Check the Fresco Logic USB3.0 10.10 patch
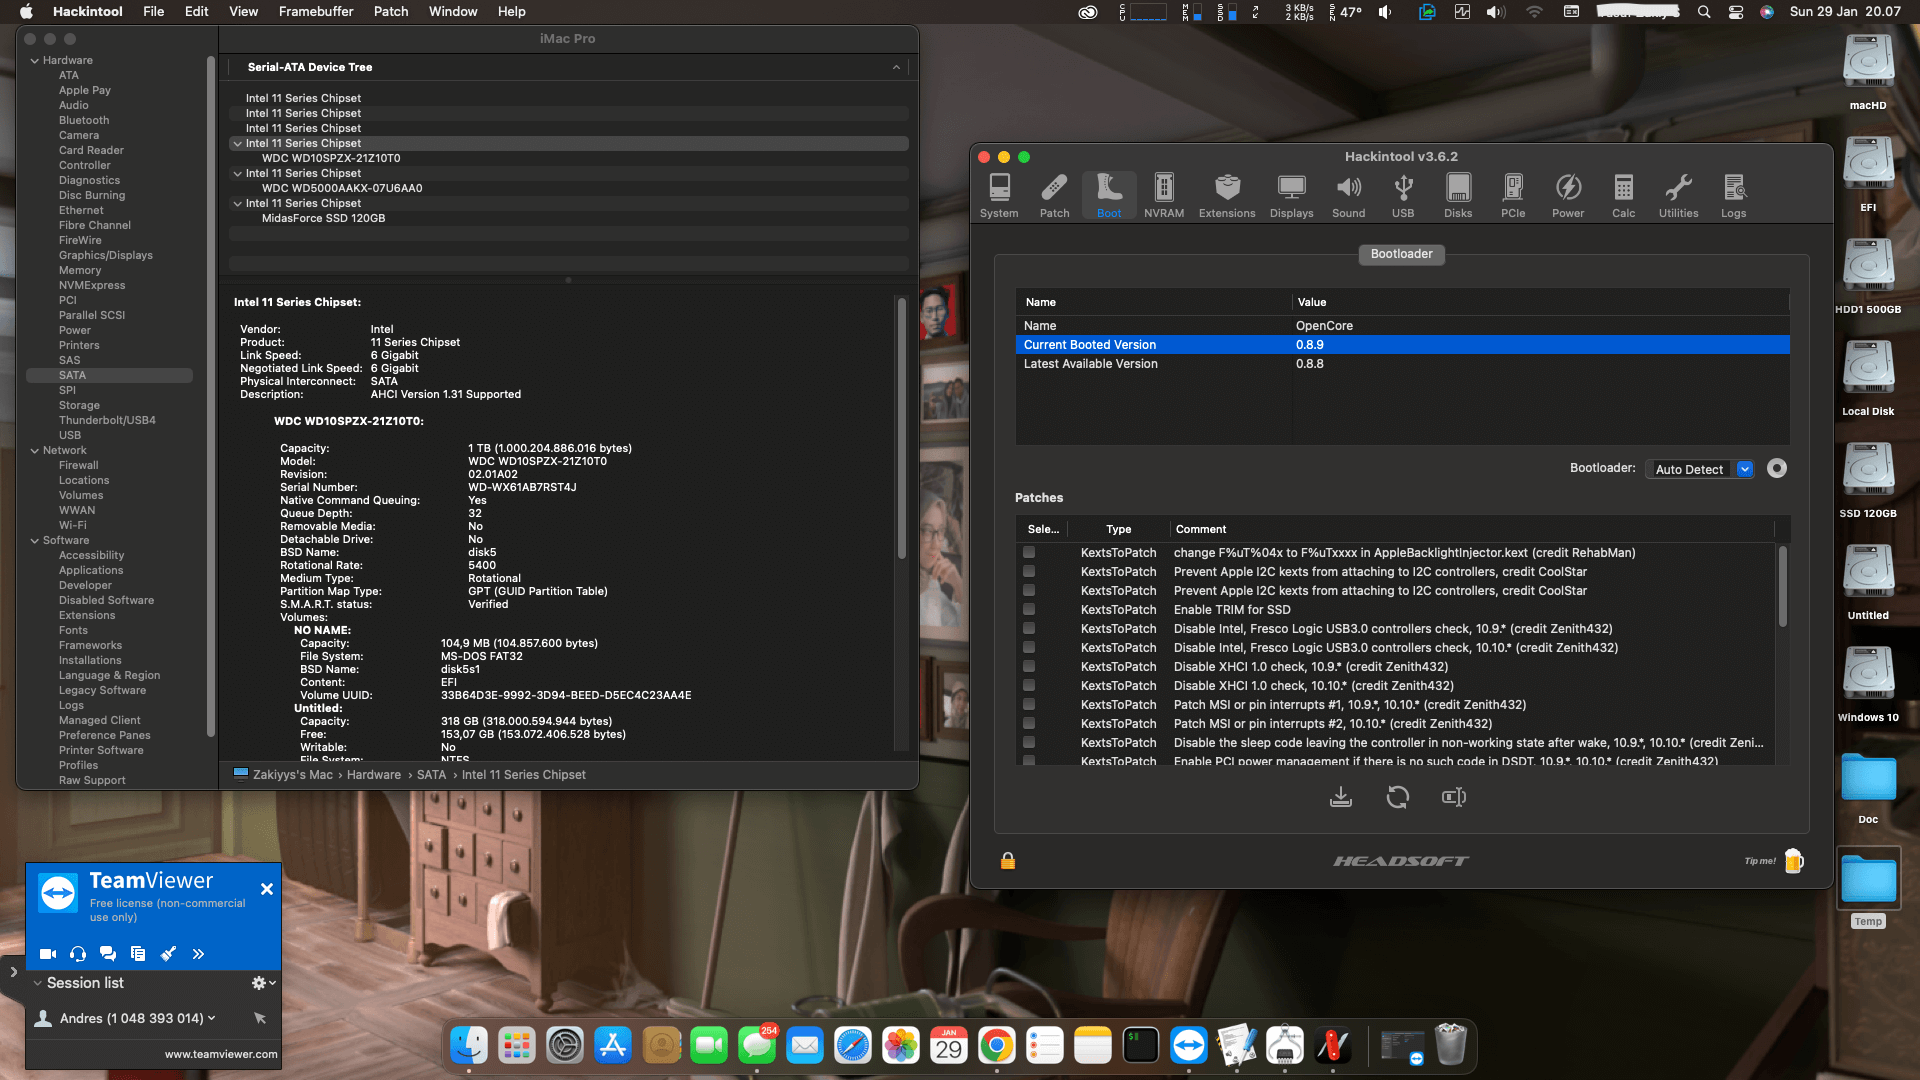1920x1080 pixels. (1028, 647)
